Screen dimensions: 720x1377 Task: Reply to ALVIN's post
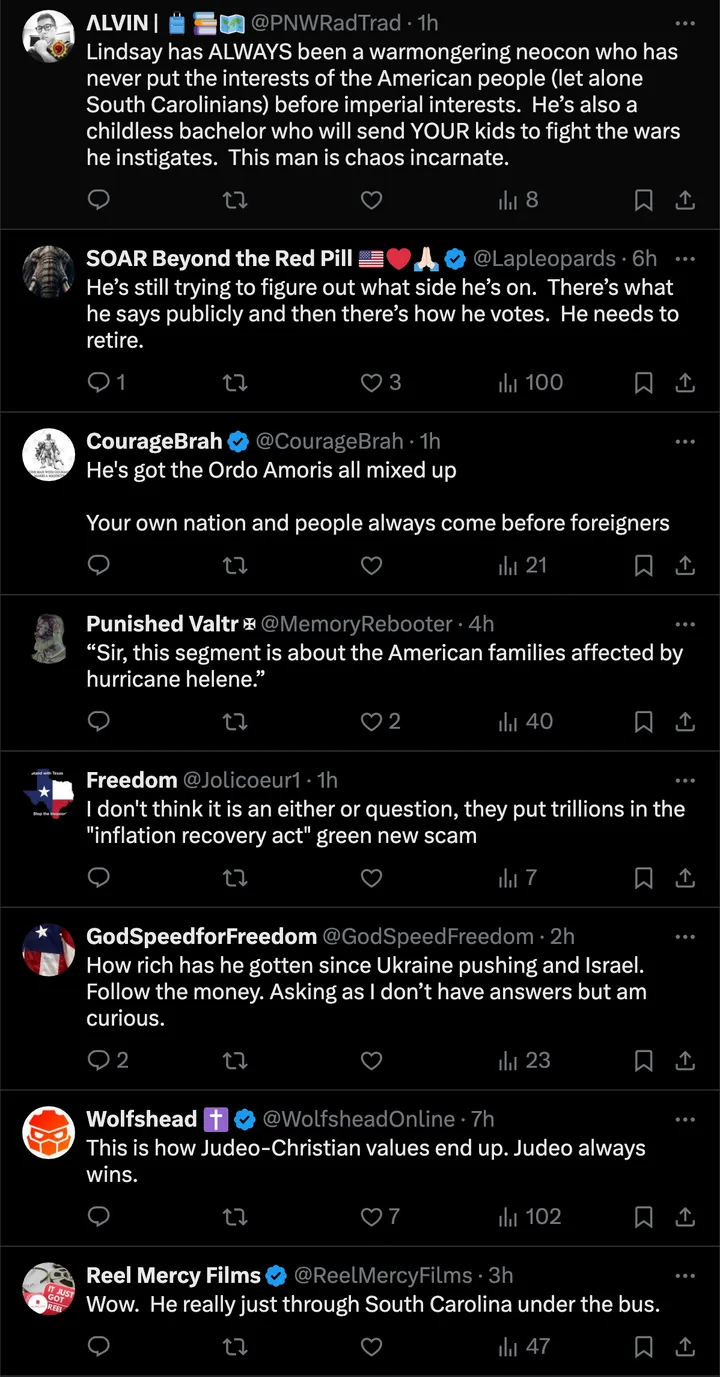coord(99,200)
